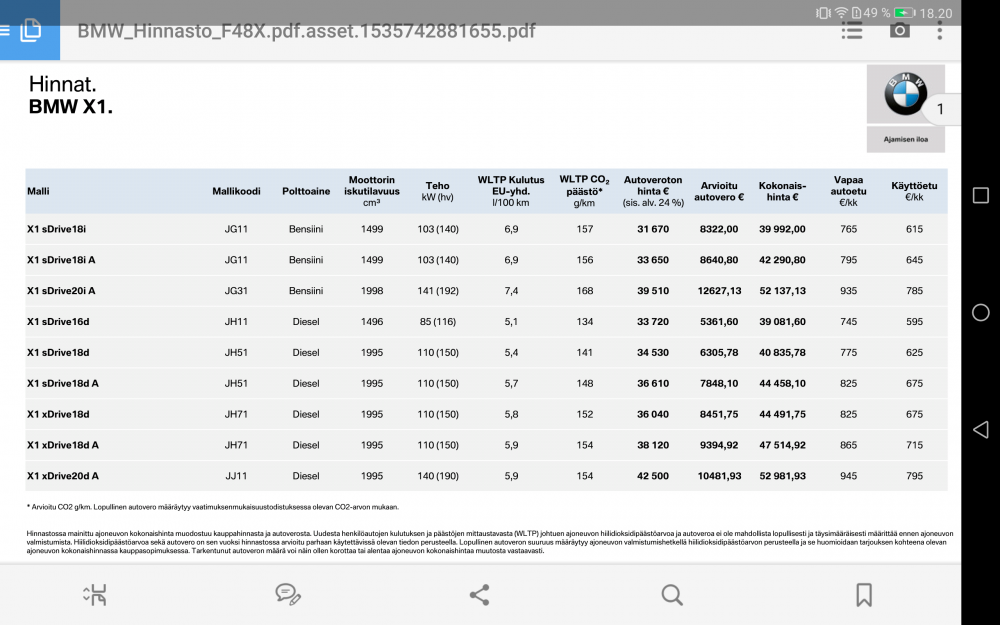Select model code JH11
Image resolution: width=1000 pixels, height=625 pixels.
click(236, 322)
